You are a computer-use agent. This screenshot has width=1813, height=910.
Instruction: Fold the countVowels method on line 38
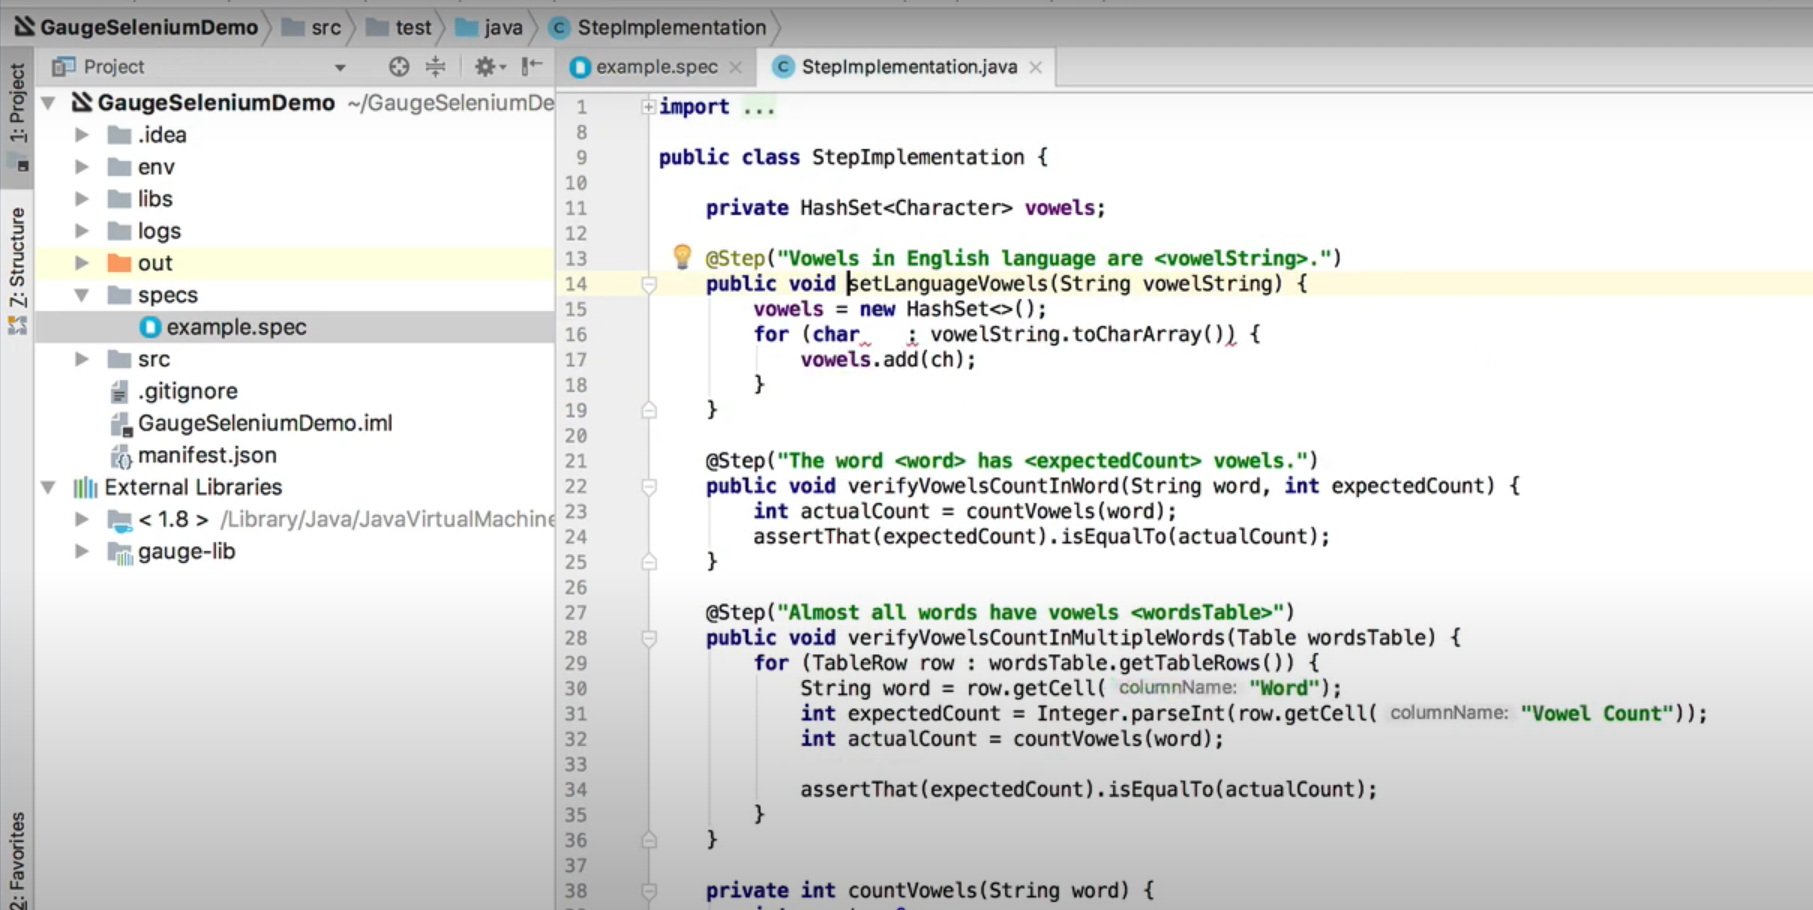649,891
